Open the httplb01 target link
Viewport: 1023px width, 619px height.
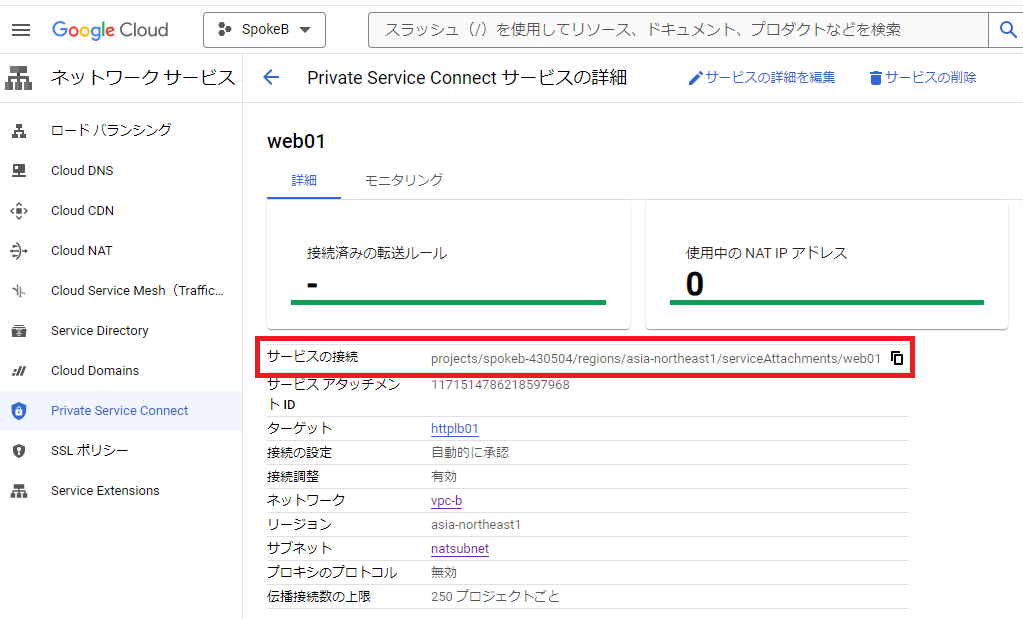pyautogui.click(x=454, y=429)
